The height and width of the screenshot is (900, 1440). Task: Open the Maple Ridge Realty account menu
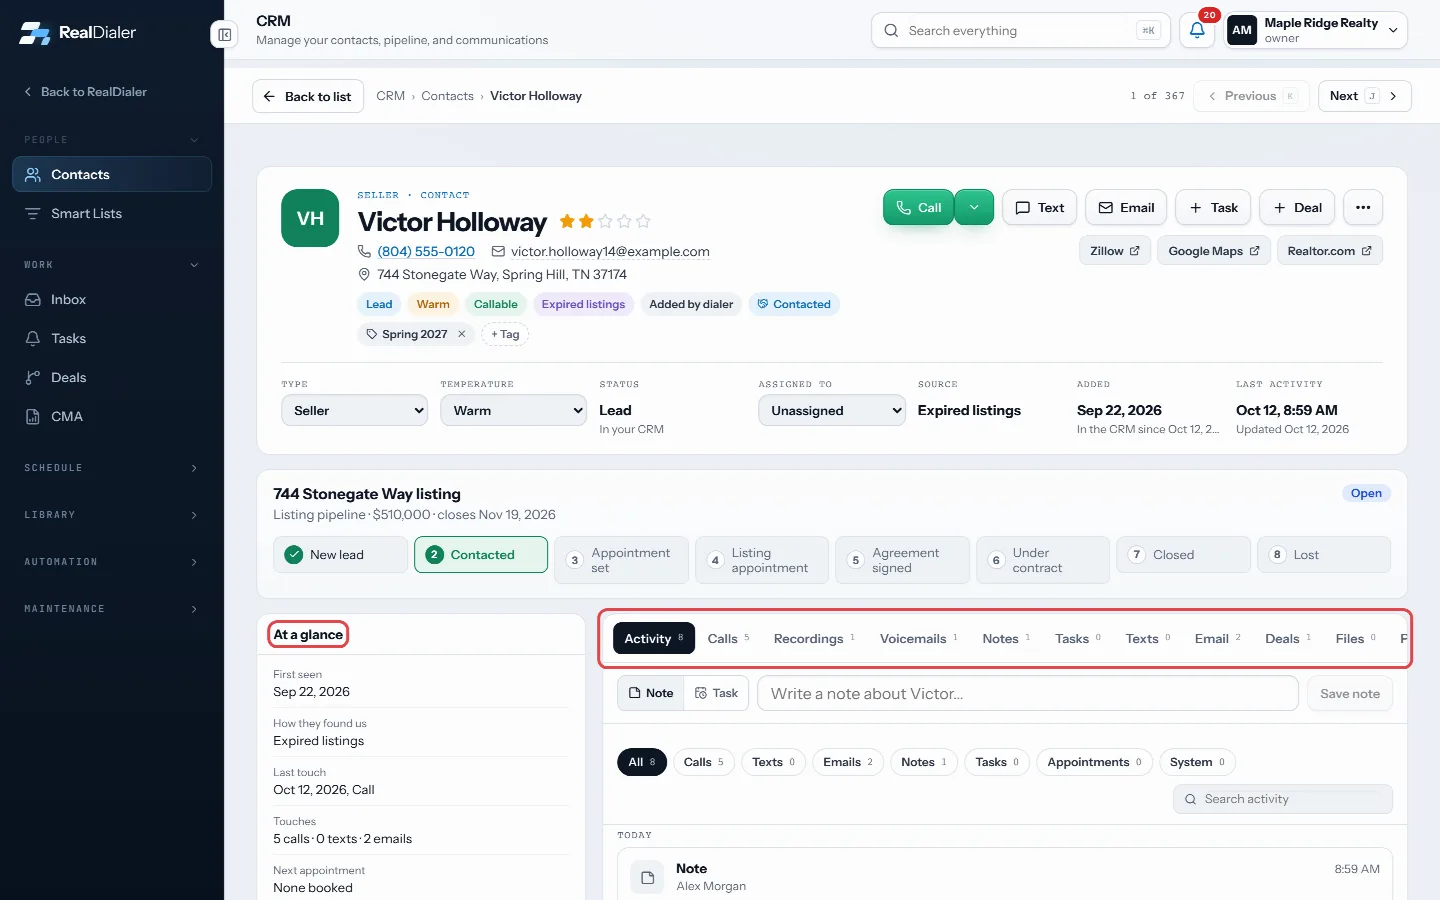click(1316, 31)
